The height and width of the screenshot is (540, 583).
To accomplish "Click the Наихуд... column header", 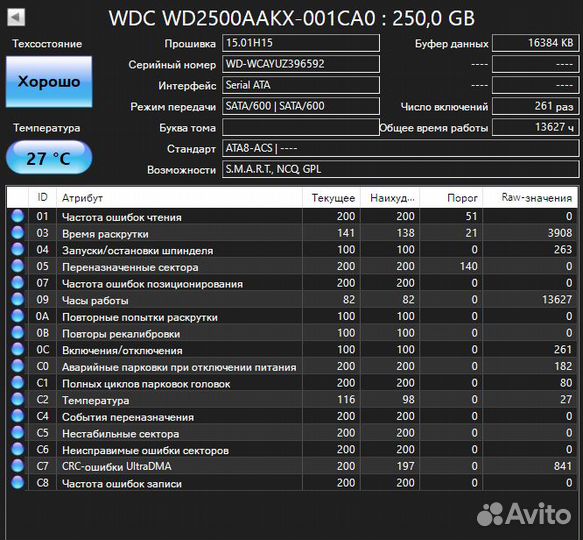I will point(390,197).
